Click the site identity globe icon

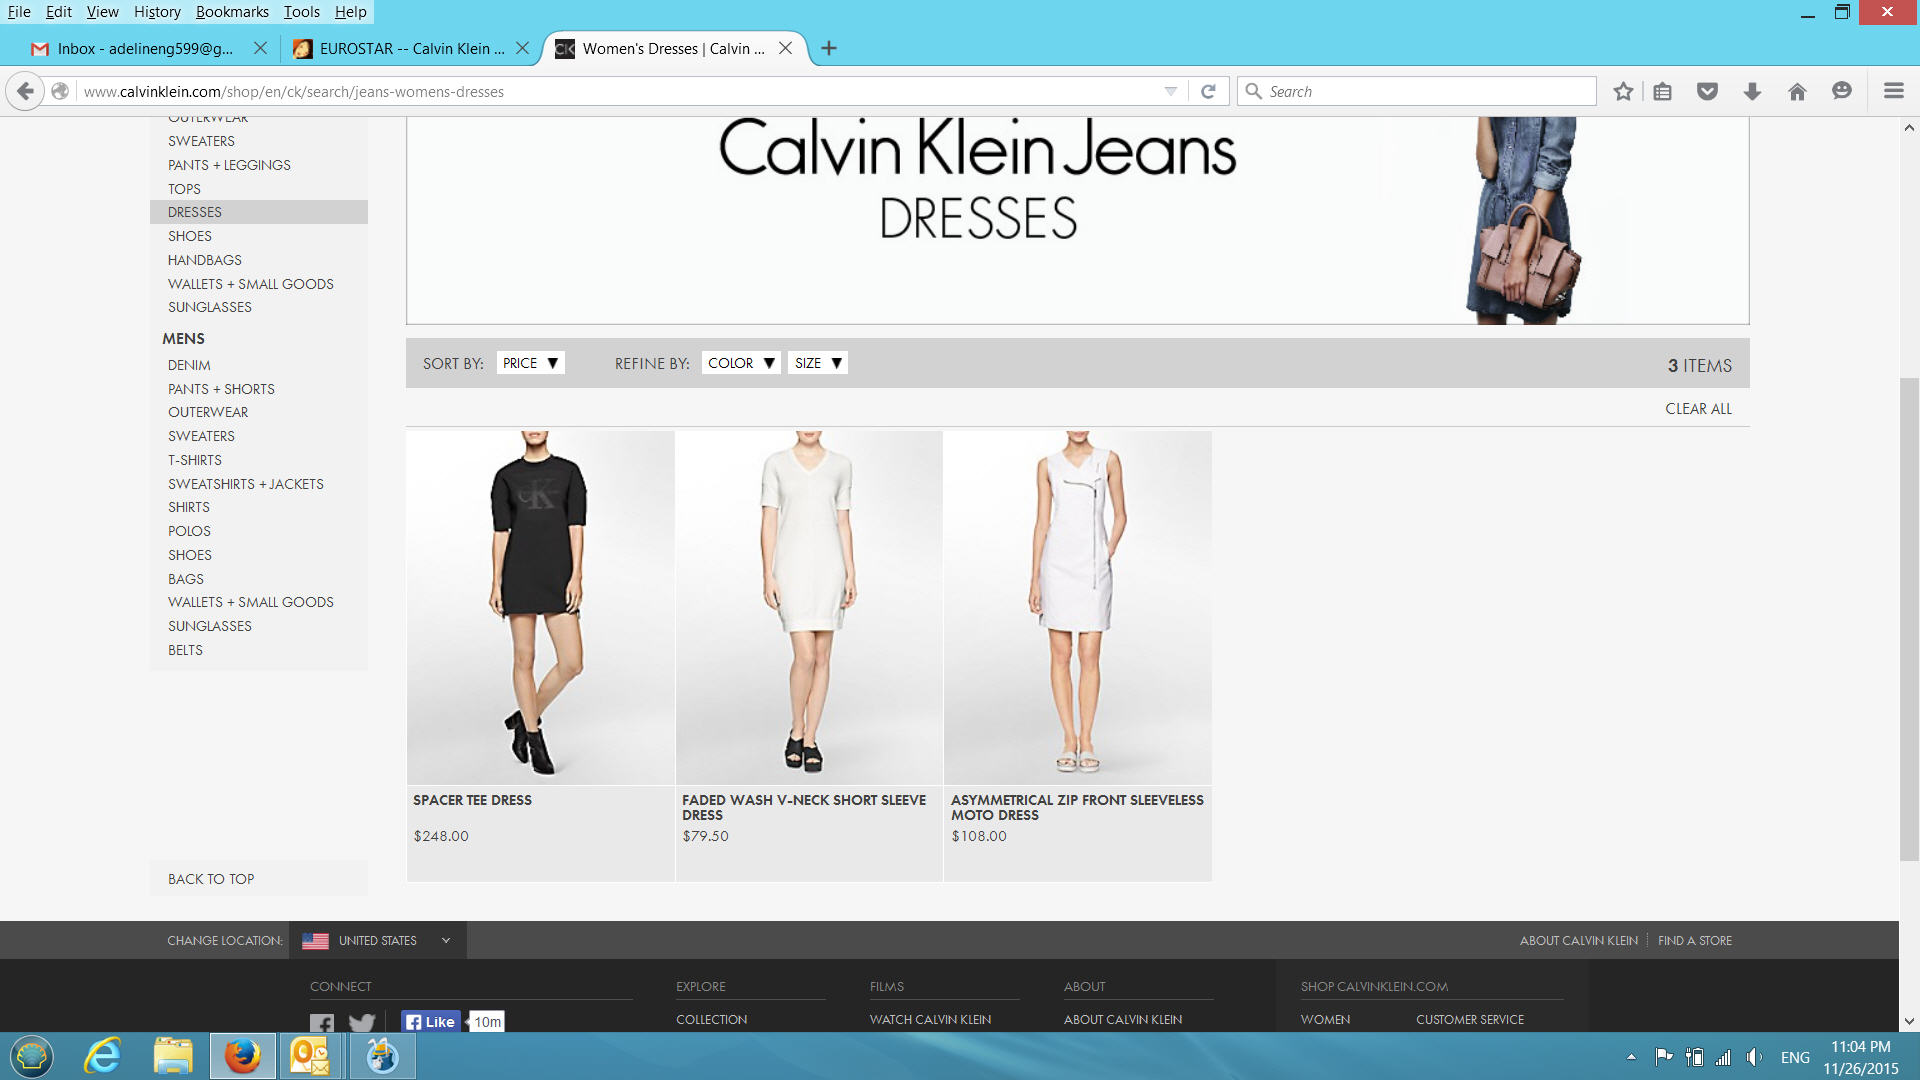click(x=60, y=91)
